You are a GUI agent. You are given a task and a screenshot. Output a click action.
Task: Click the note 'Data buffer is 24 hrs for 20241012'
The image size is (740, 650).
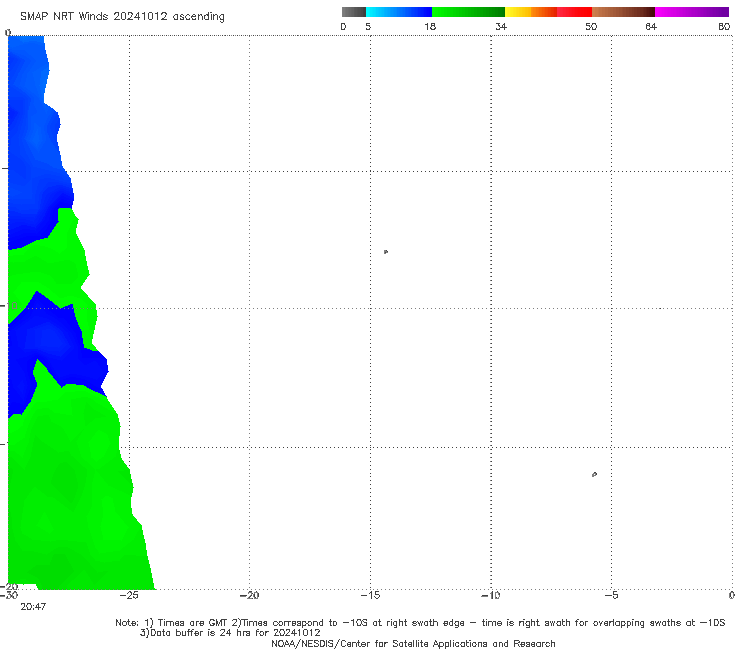click(x=230, y=633)
